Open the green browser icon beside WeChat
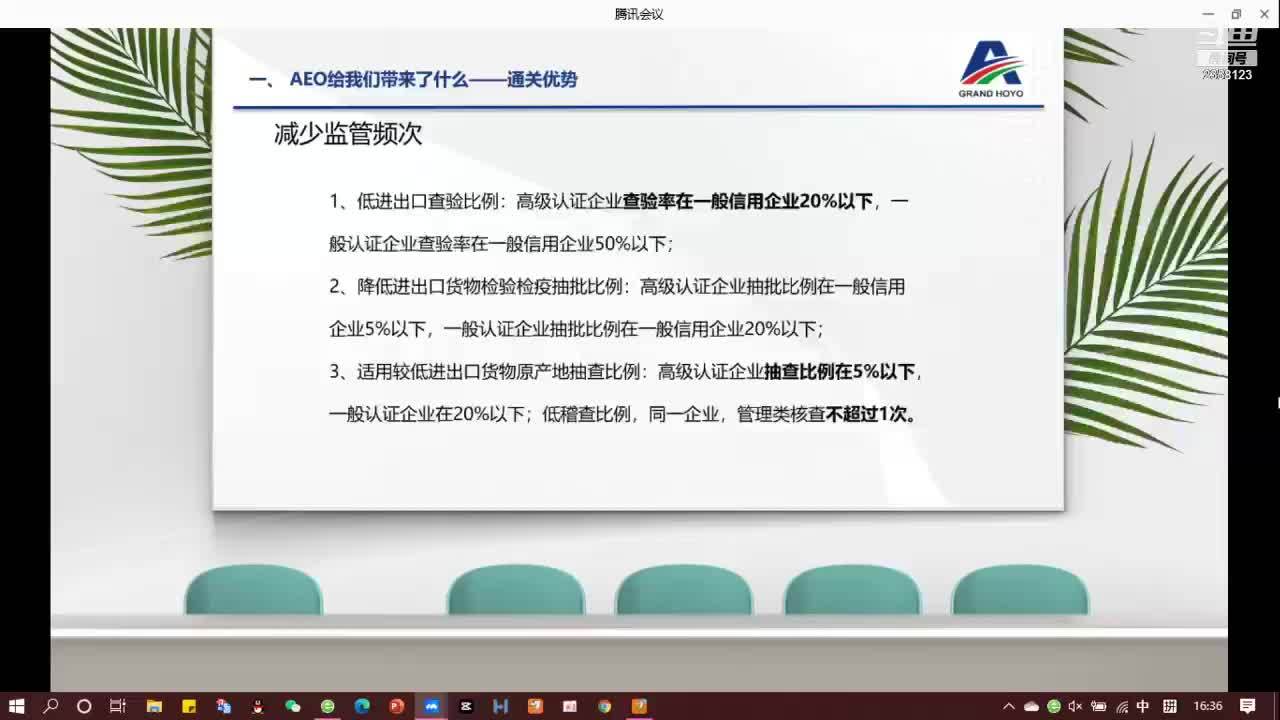This screenshot has height=720, width=1280. pyautogui.click(x=328, y=706)
